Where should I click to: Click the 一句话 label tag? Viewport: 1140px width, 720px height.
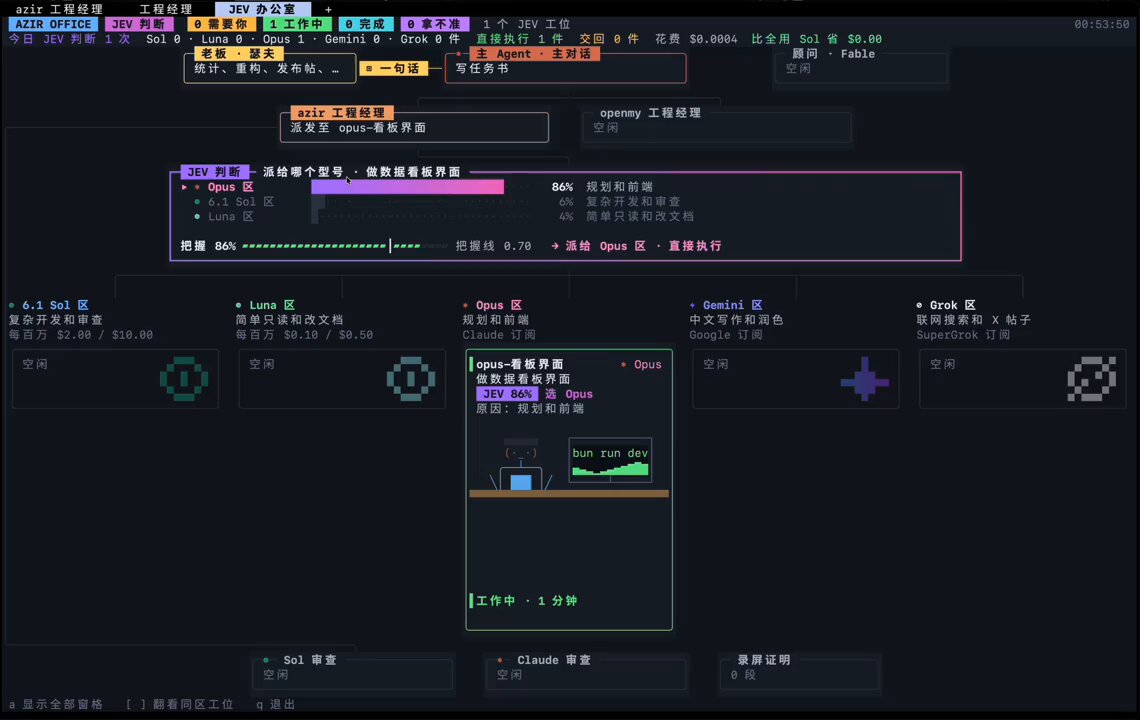coord(393,68)
